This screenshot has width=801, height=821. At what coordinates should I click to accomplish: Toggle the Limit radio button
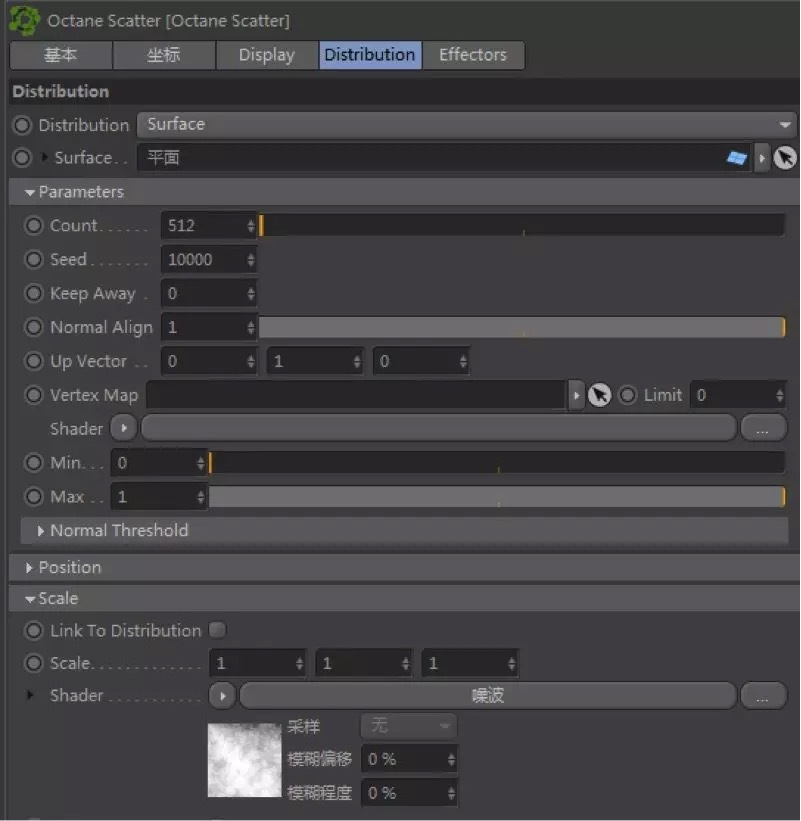coord(627,395)
